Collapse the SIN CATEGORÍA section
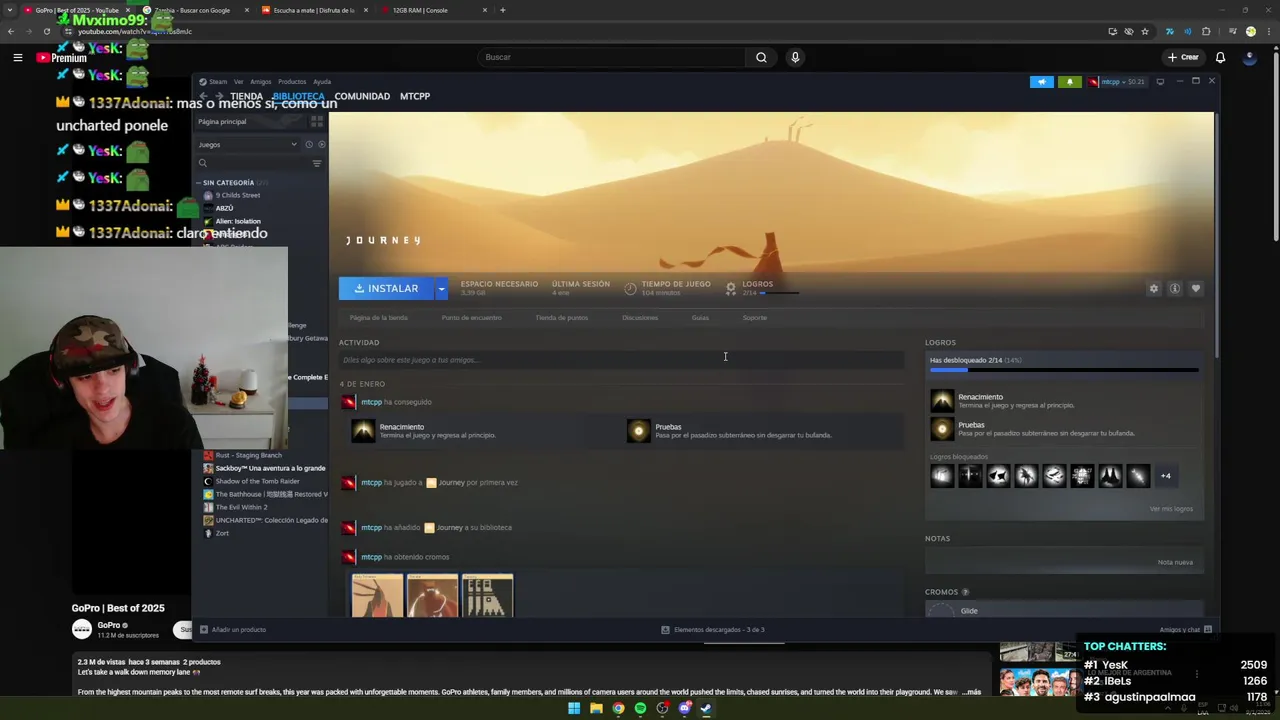 (x=229, y=183)
